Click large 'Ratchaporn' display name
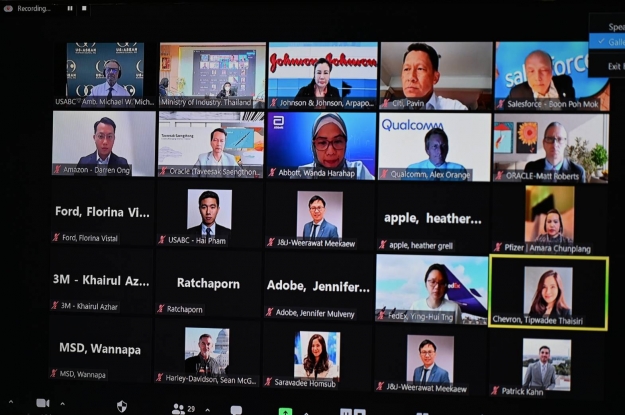Screen dimensions: 625x415 click(x=208, y=283)
